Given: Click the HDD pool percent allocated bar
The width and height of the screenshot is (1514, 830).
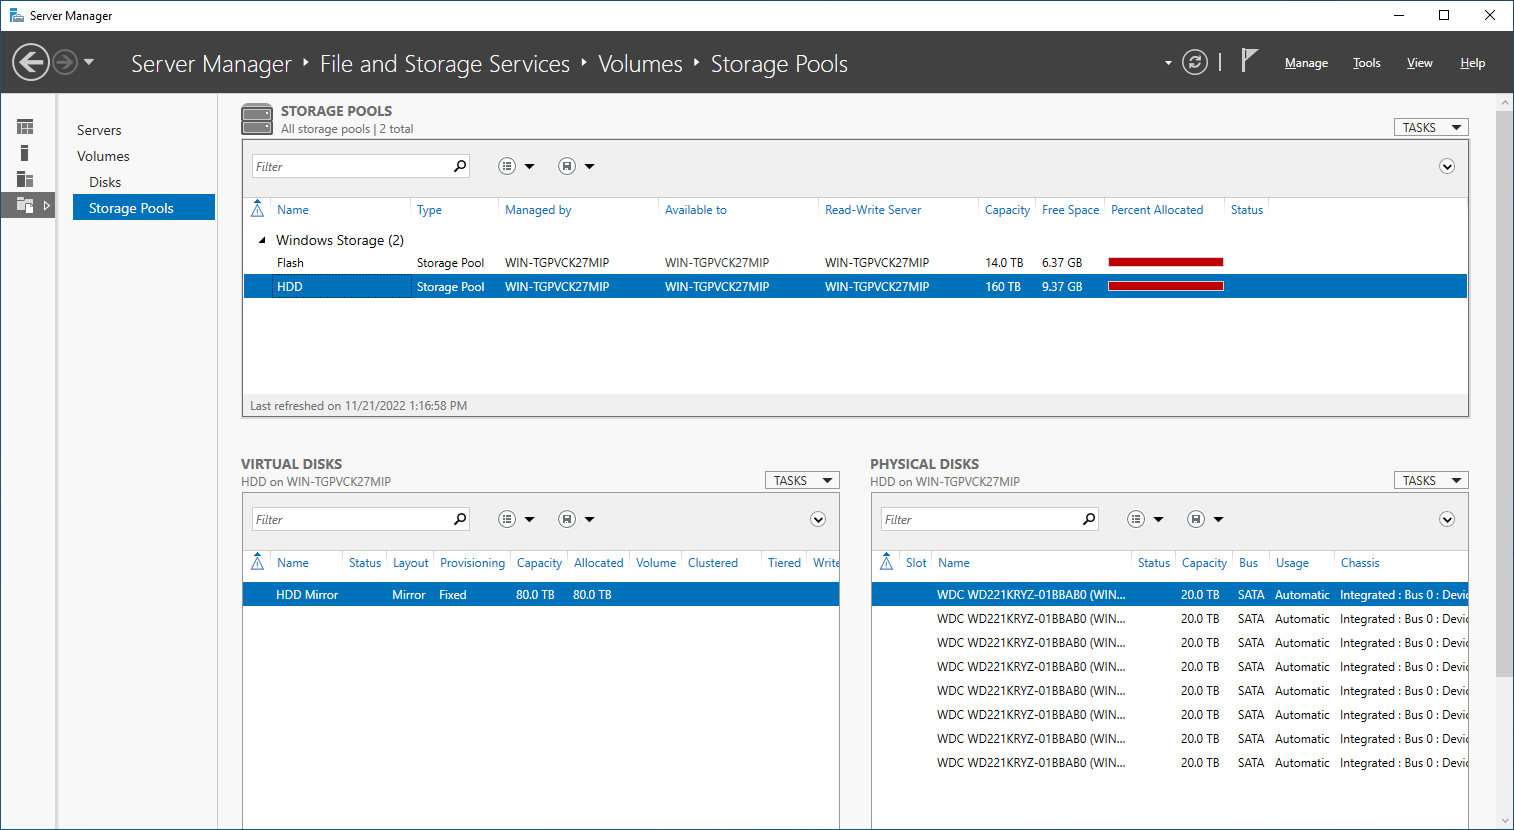Looking at the screenshot, I should pyautogui.click(x=1166, y=286).
